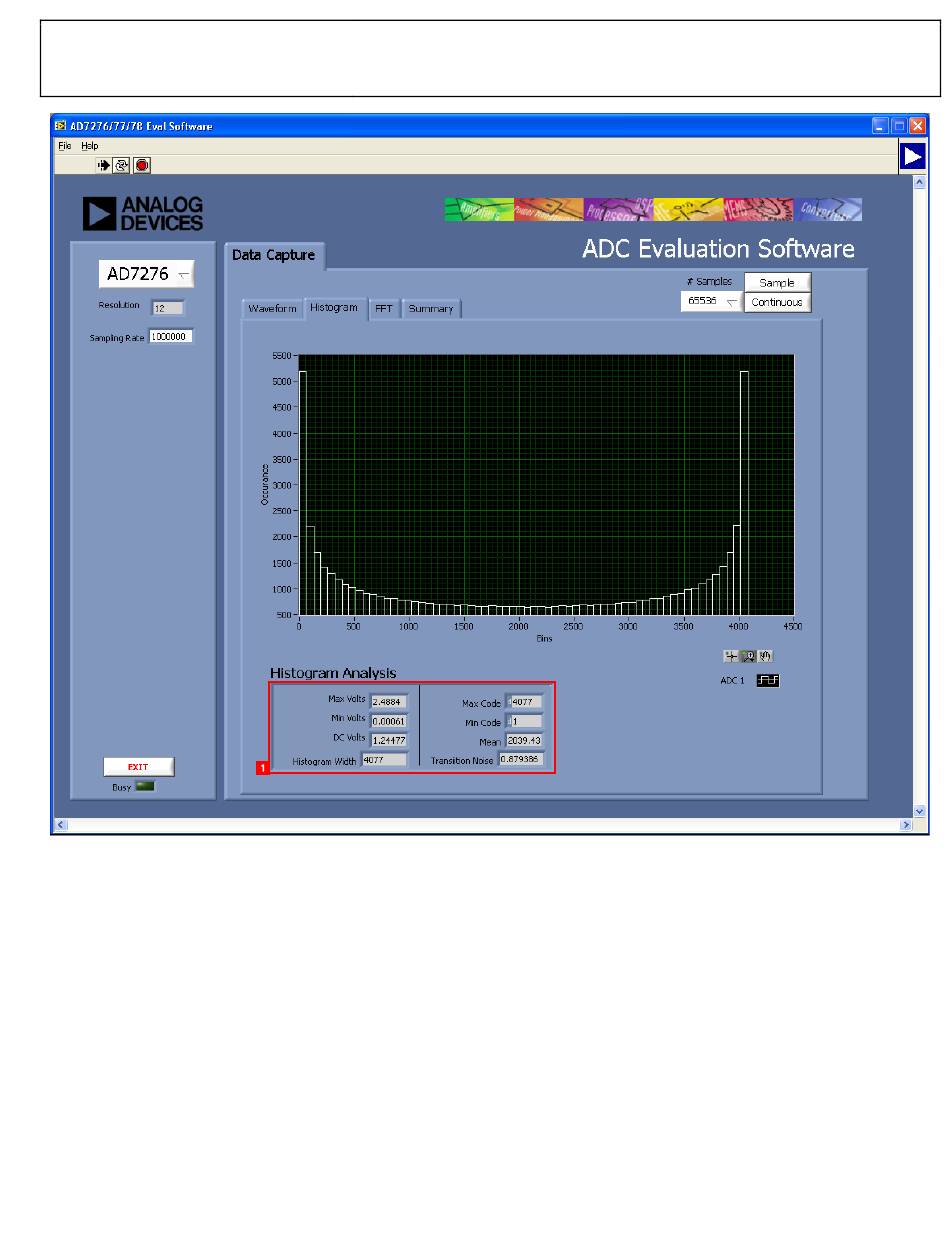Viewport: 950px width, 1254px height.
Task: Click the 5500 y-axis scale value
Action: click(x=283, y=356)
